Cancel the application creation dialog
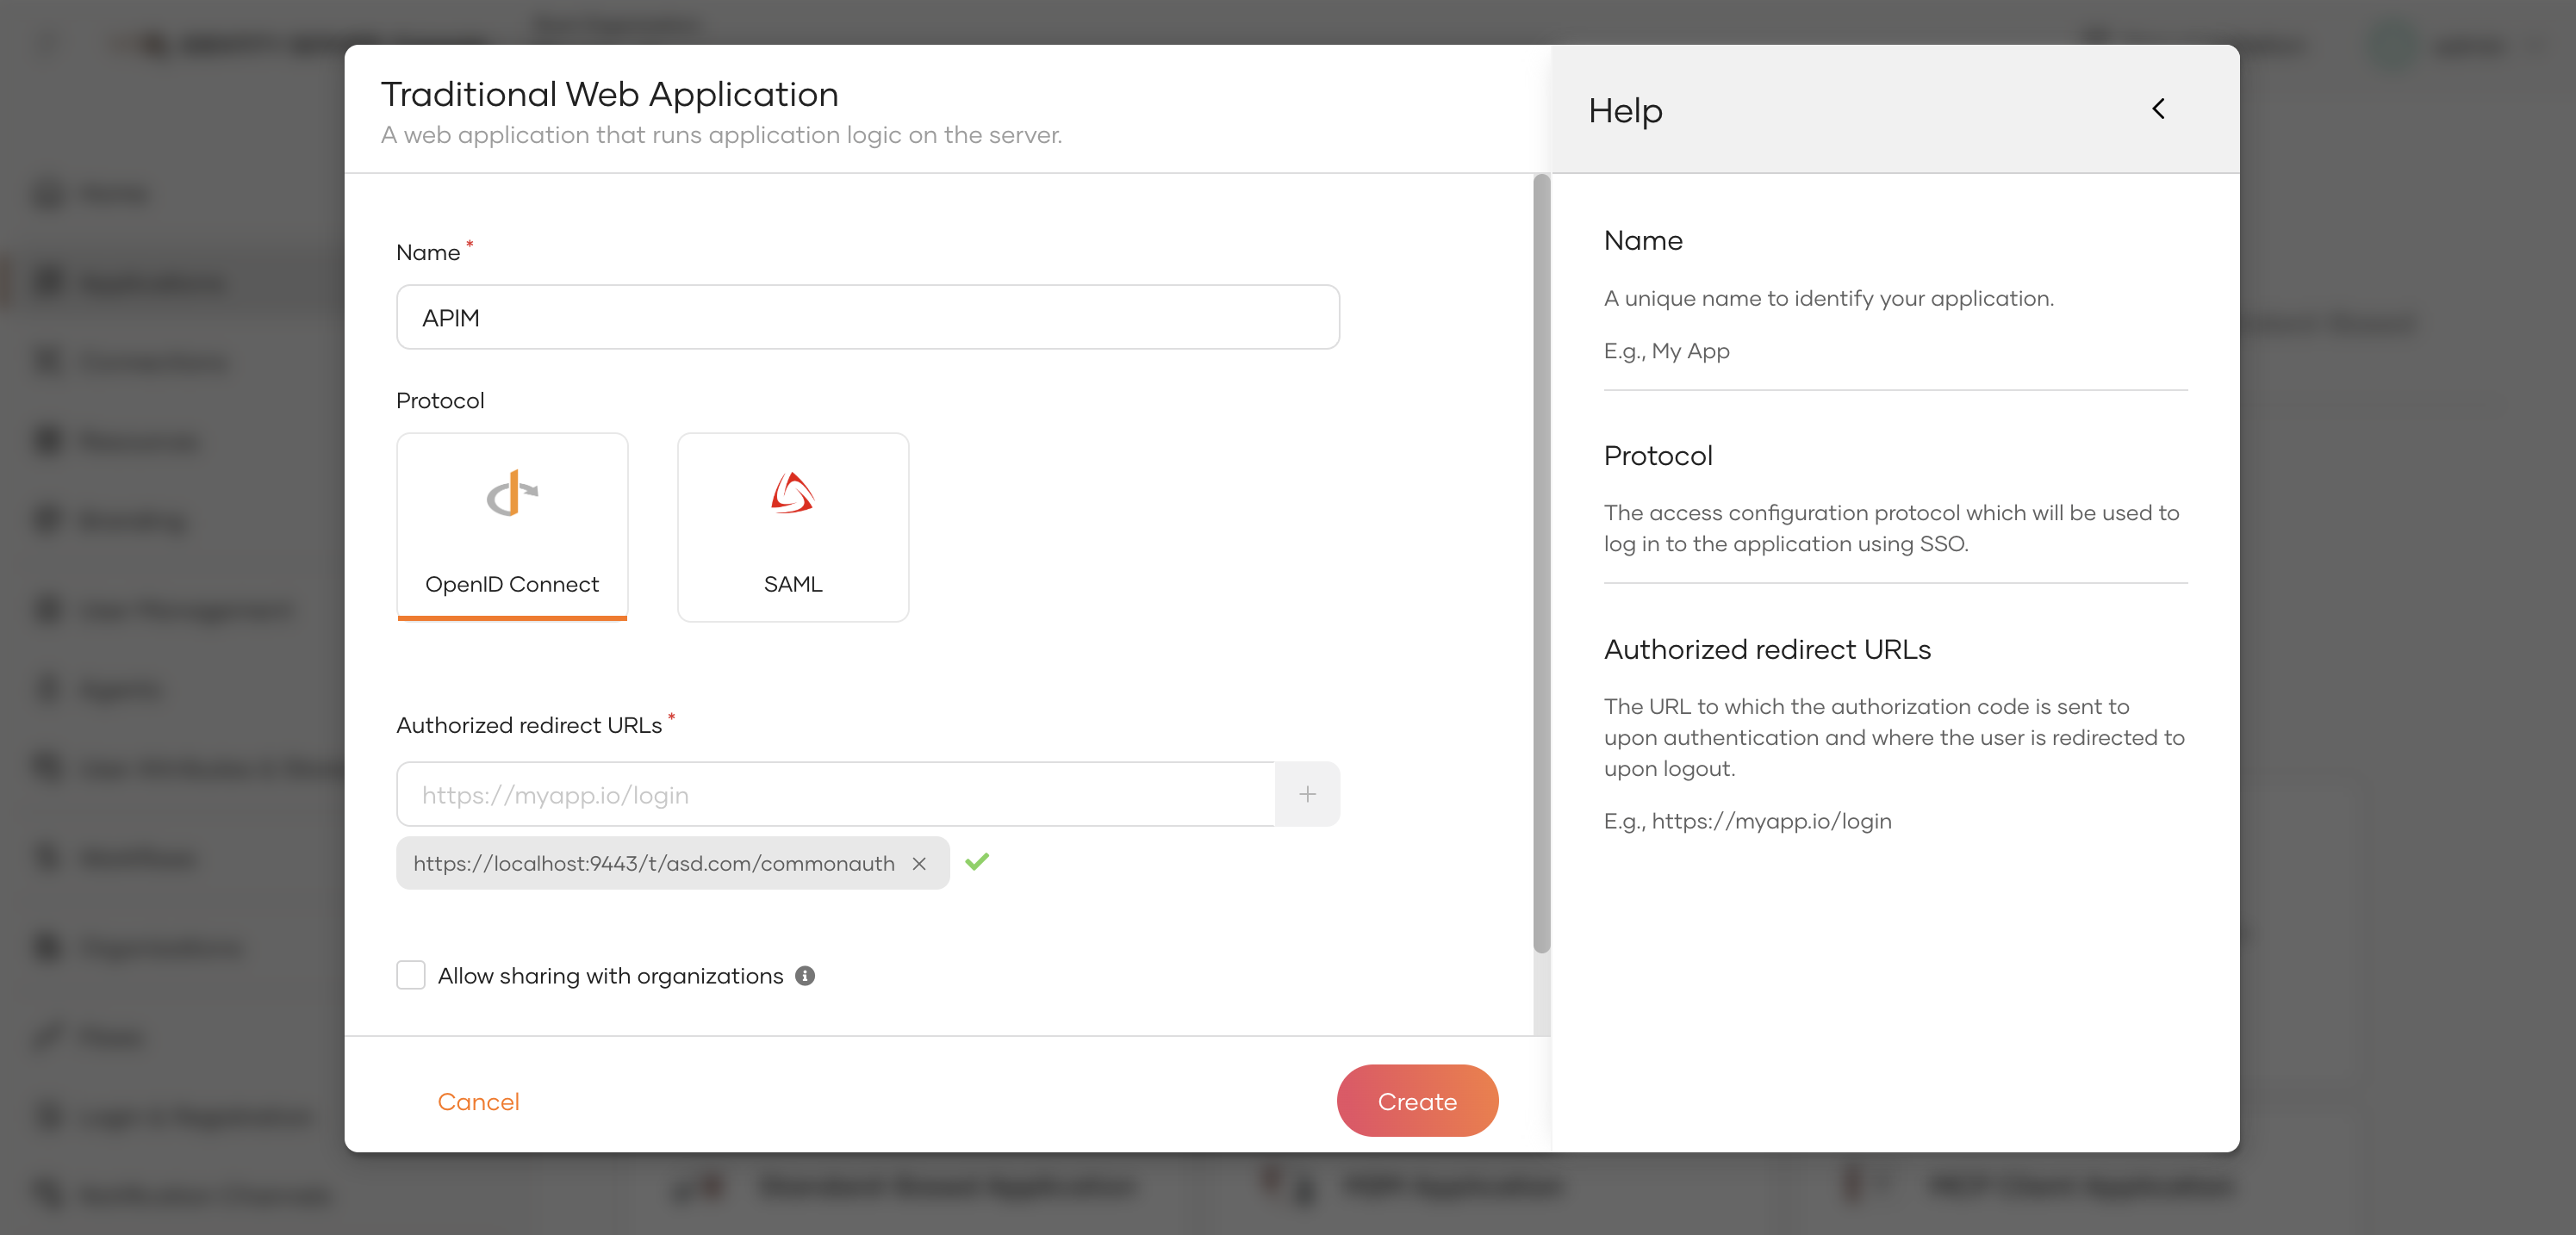 tap(478, 1102)
